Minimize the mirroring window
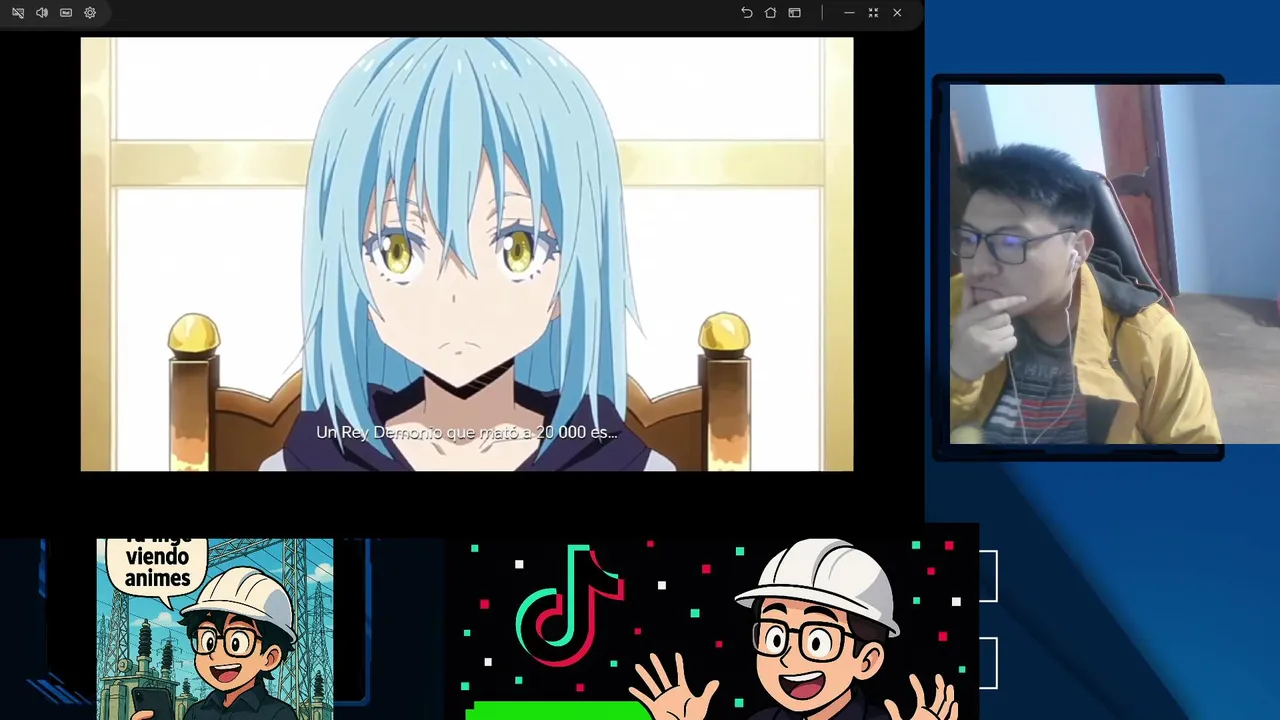Screen dimensions: 1280x720 pyautogui.click(x=849, y=13)
